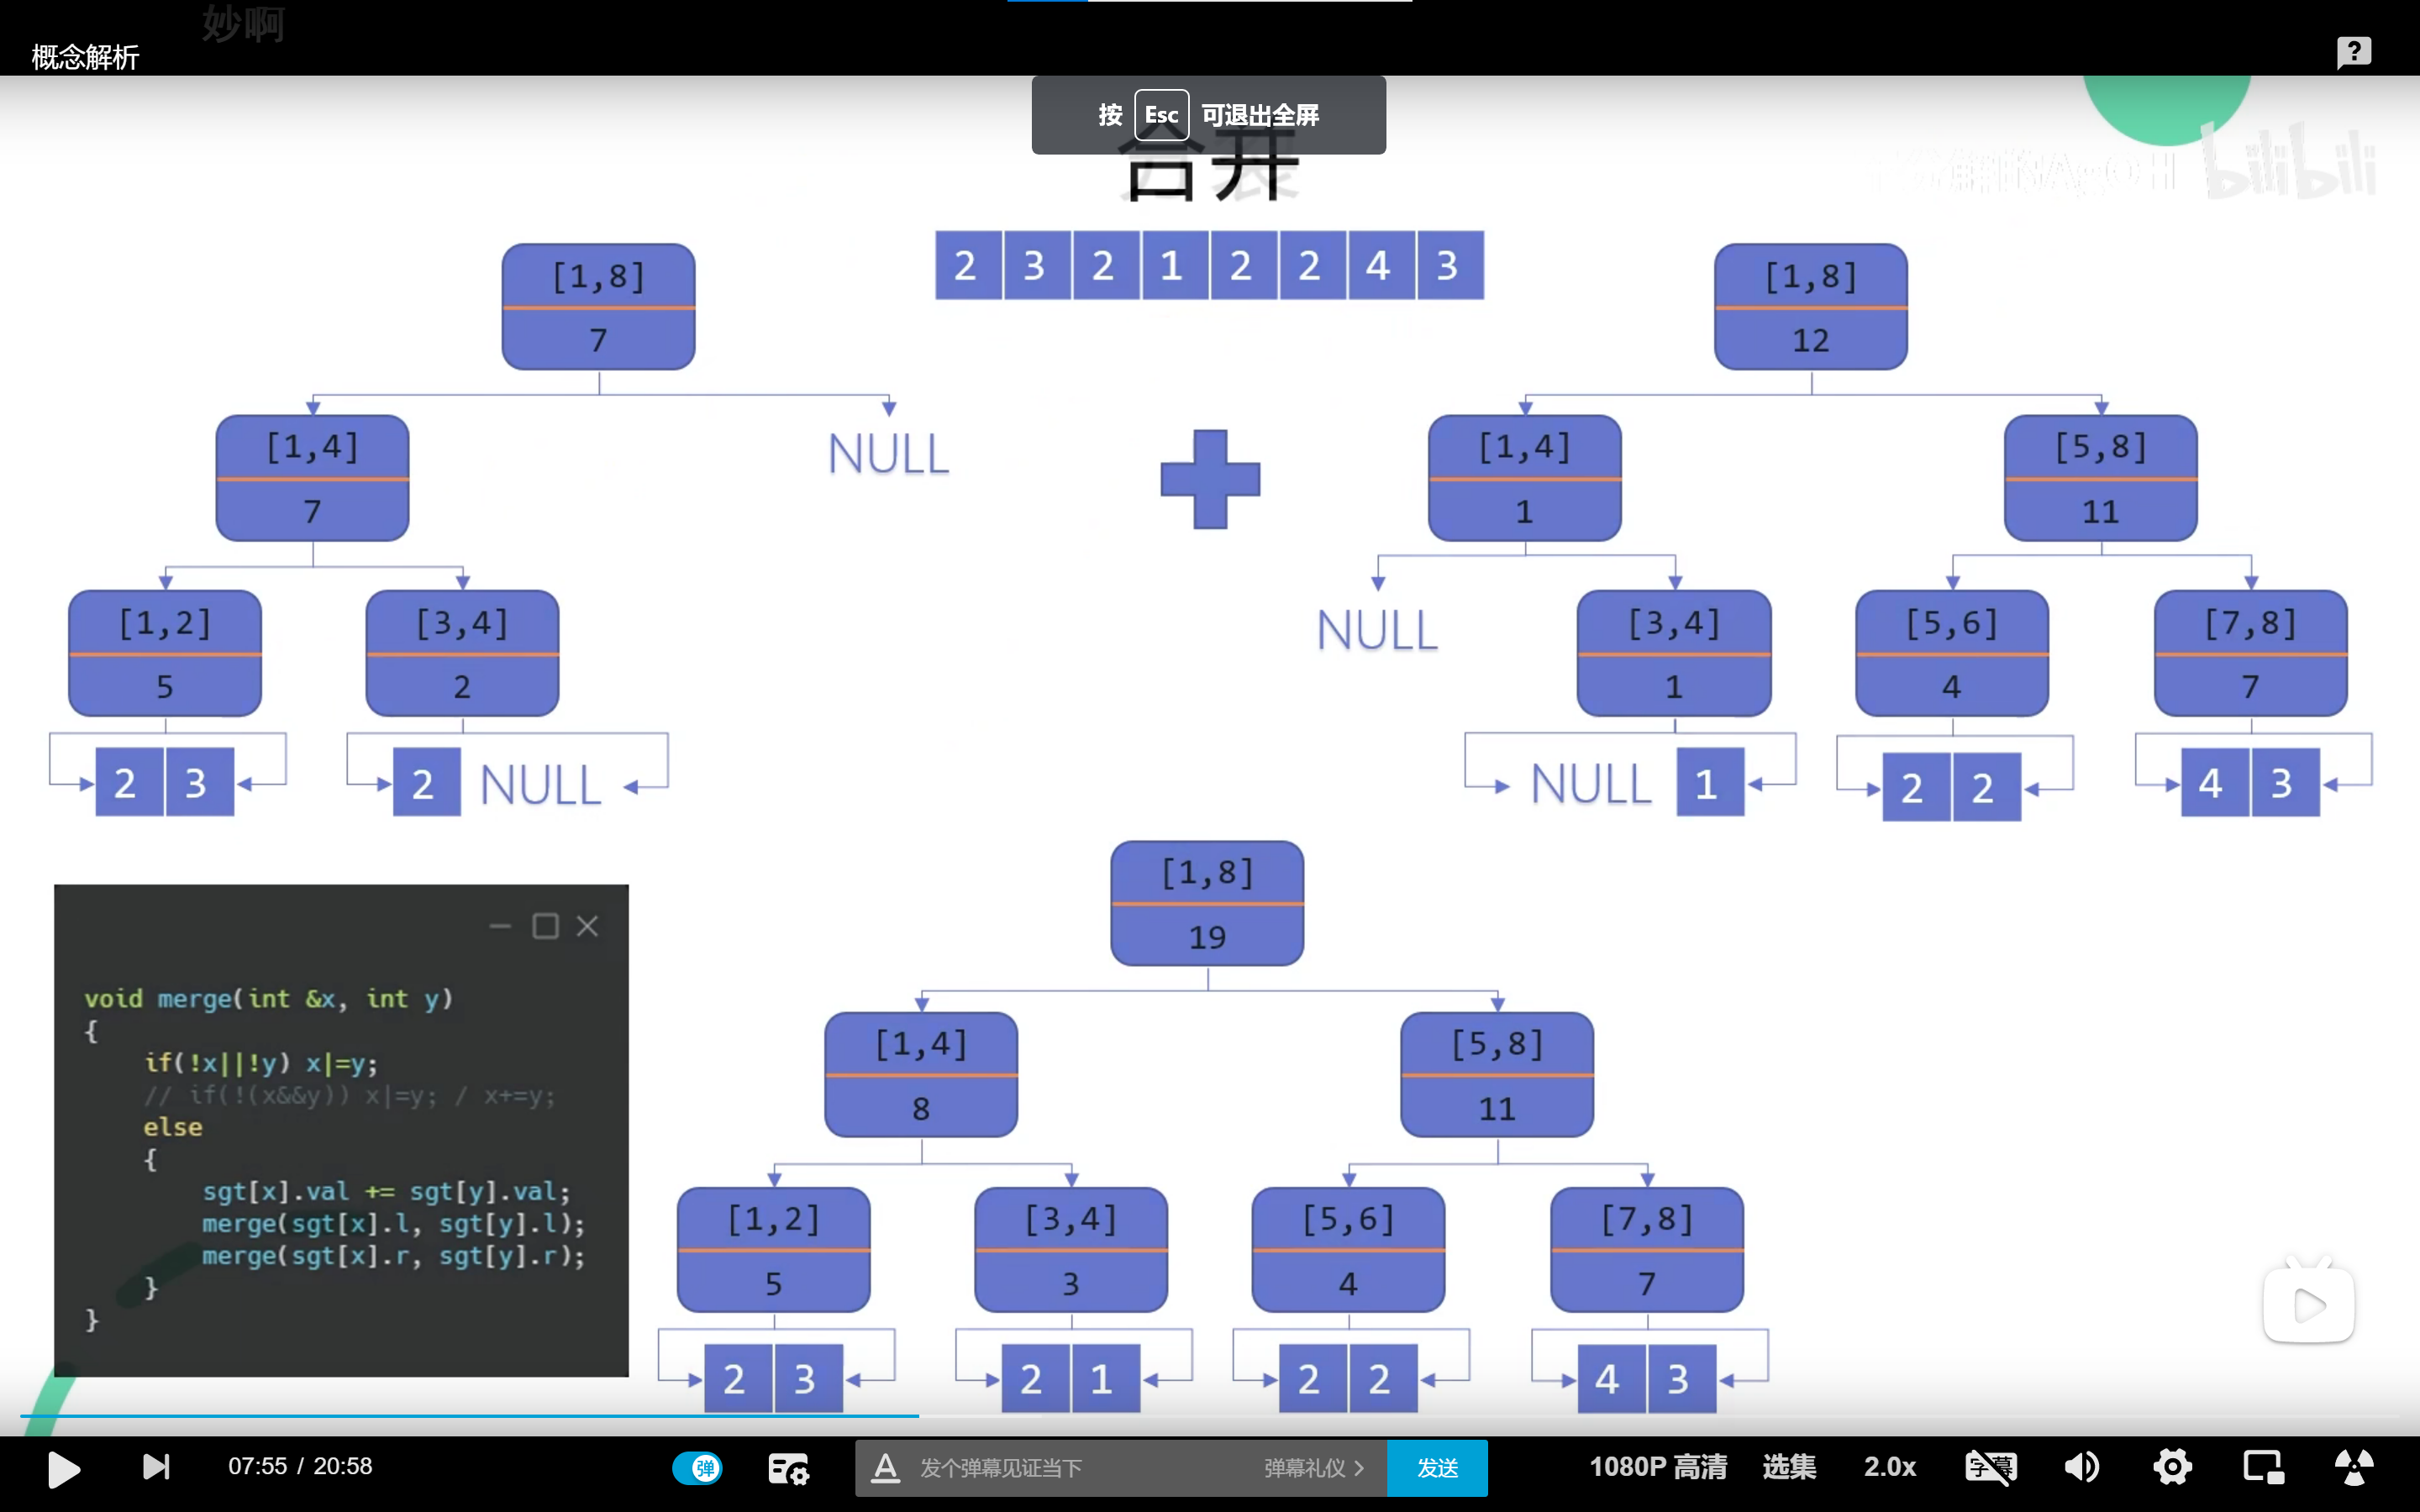
Task: Click the 'merge(sgt[x].l, sgt[y].l);' code line
Action: 393,1224
